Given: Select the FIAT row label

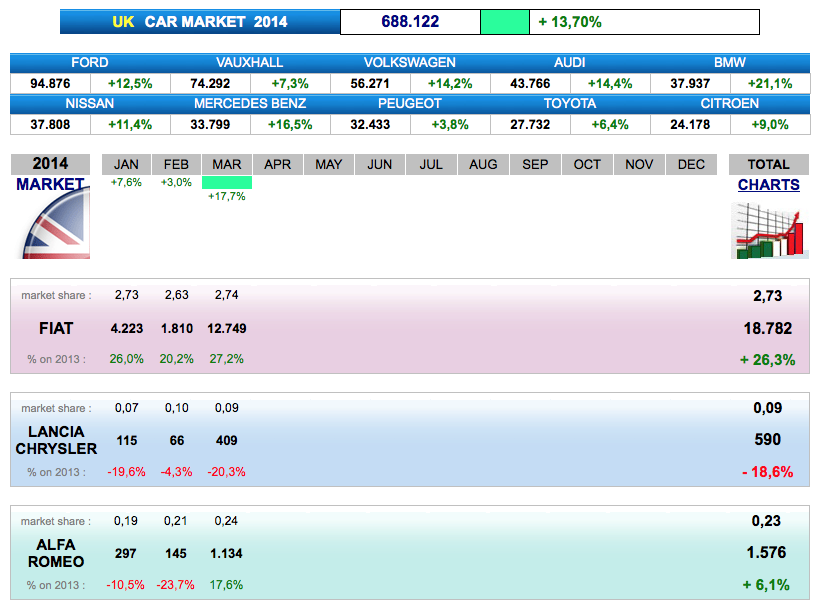Looking at the screenshot, I should [x=56, y=329].
